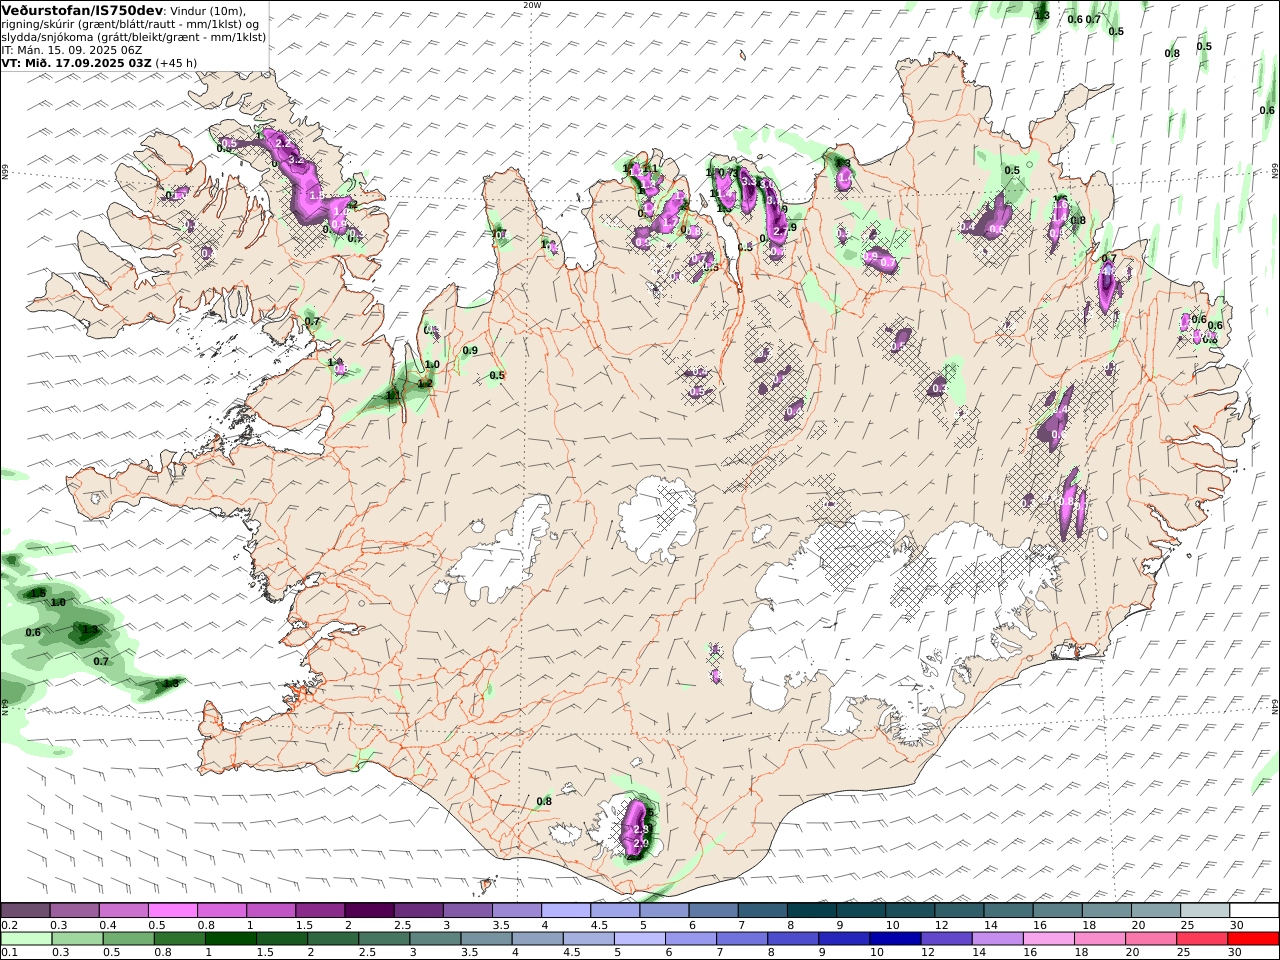Click the light pink 16 swatch in the rain legend row

pos(1048,939)
